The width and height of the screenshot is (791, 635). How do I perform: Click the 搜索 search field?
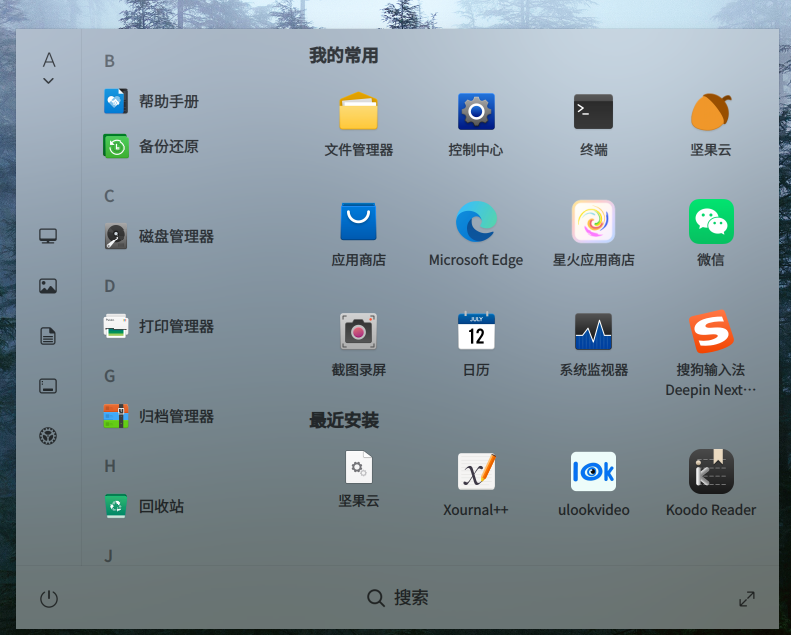click(398, 598)
